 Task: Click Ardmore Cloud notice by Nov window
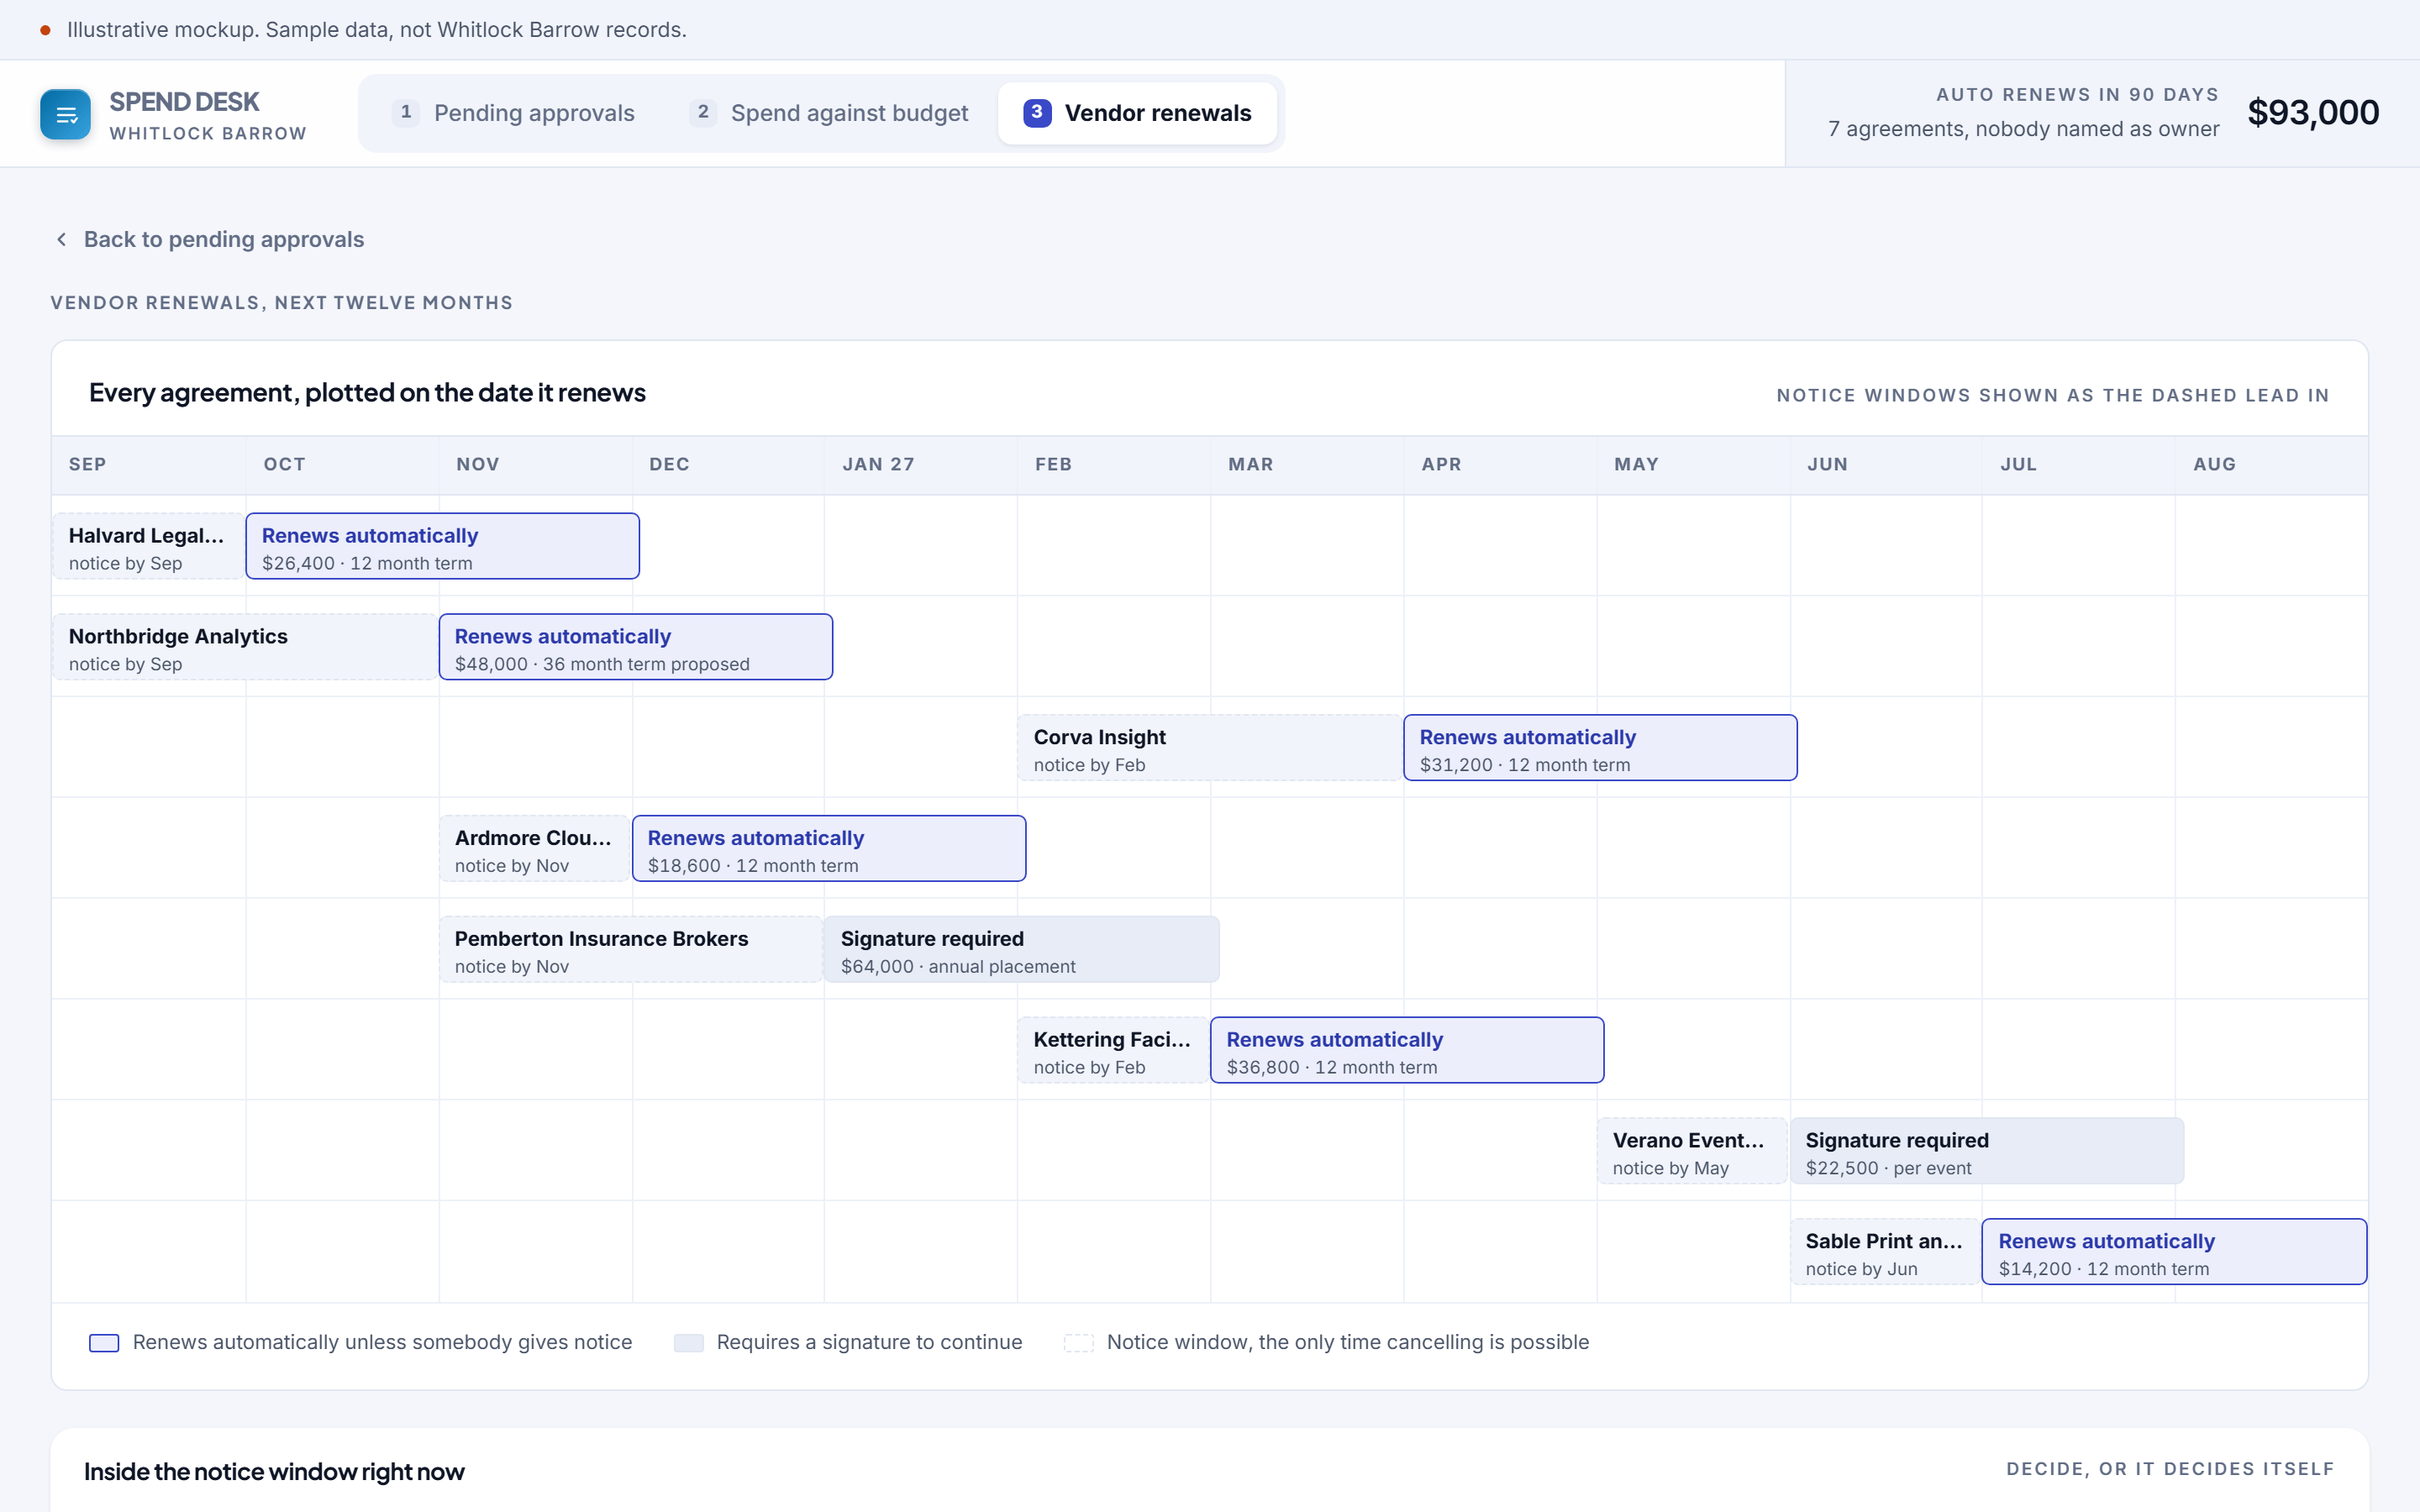535,849
